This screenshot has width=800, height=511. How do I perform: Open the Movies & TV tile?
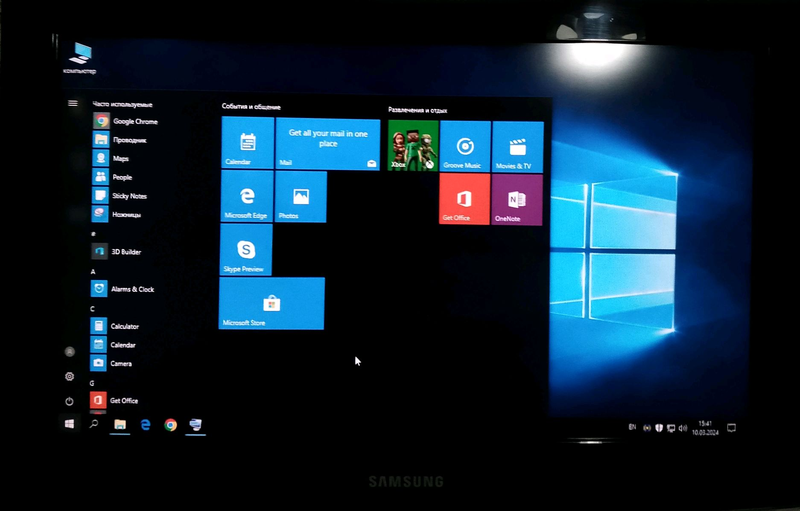(518, 147)
